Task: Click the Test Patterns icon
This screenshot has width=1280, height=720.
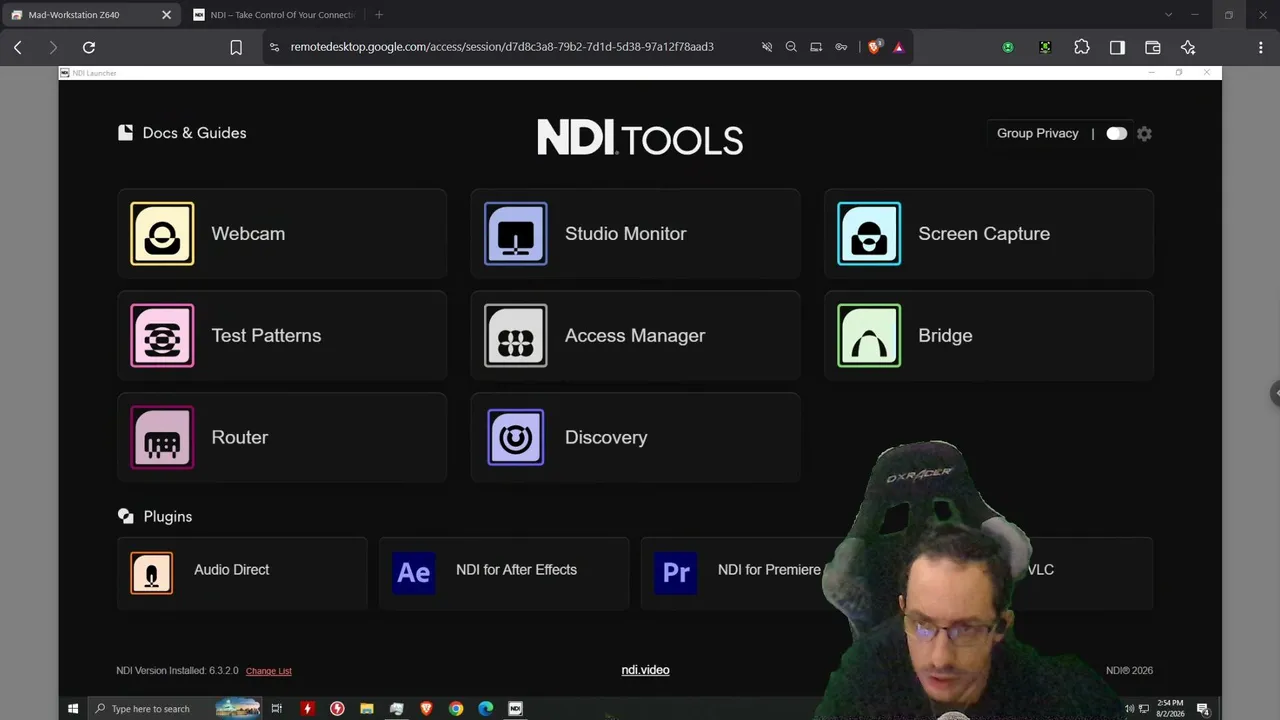Action: click(x=162, y=336)
